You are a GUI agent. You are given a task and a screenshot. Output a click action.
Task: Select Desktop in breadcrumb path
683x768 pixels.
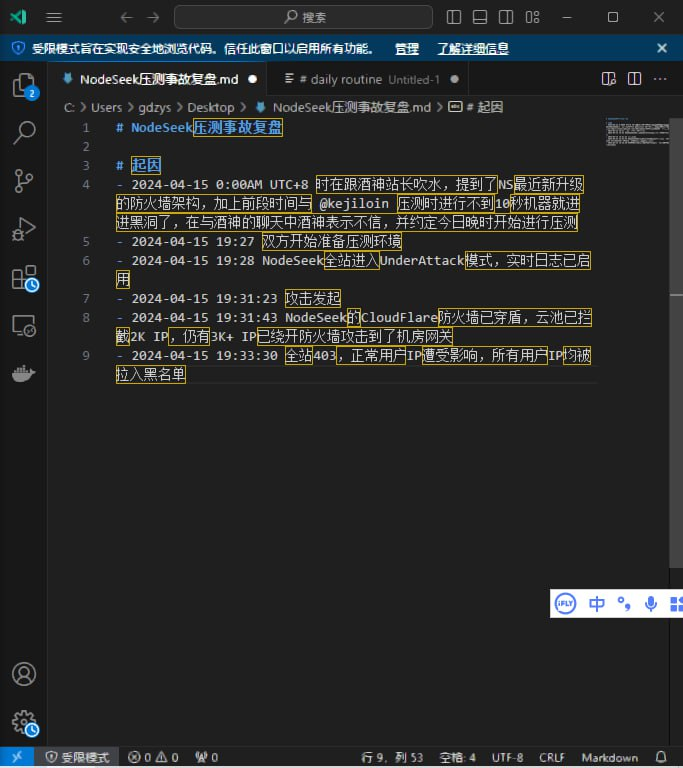click(211, 107)
